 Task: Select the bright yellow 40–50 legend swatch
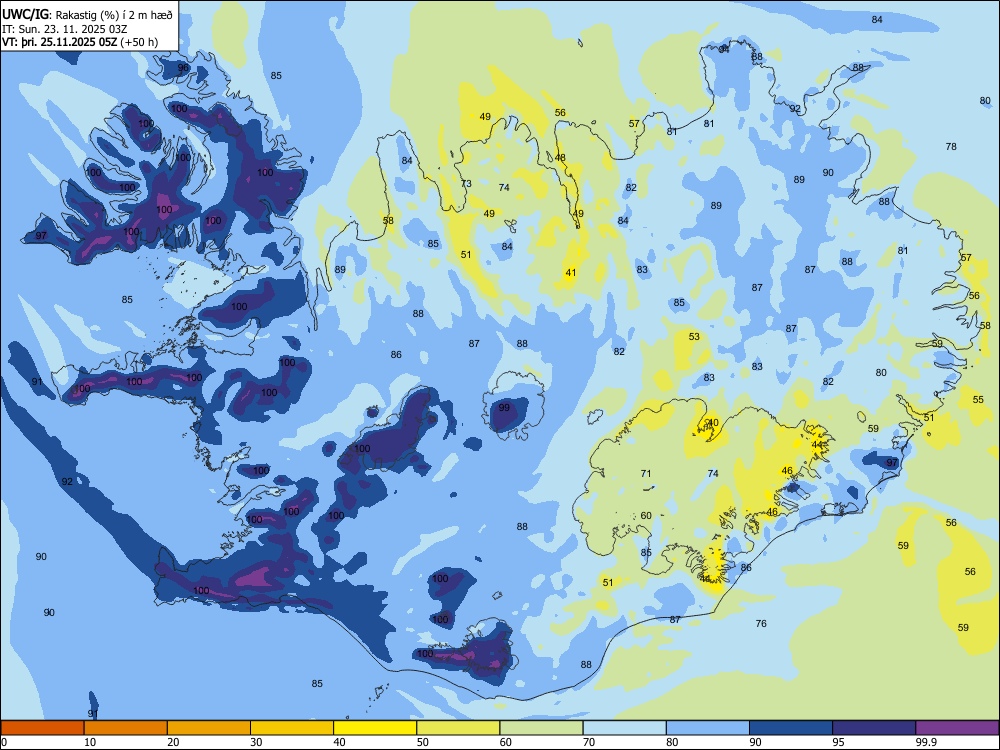click(375, 728)
